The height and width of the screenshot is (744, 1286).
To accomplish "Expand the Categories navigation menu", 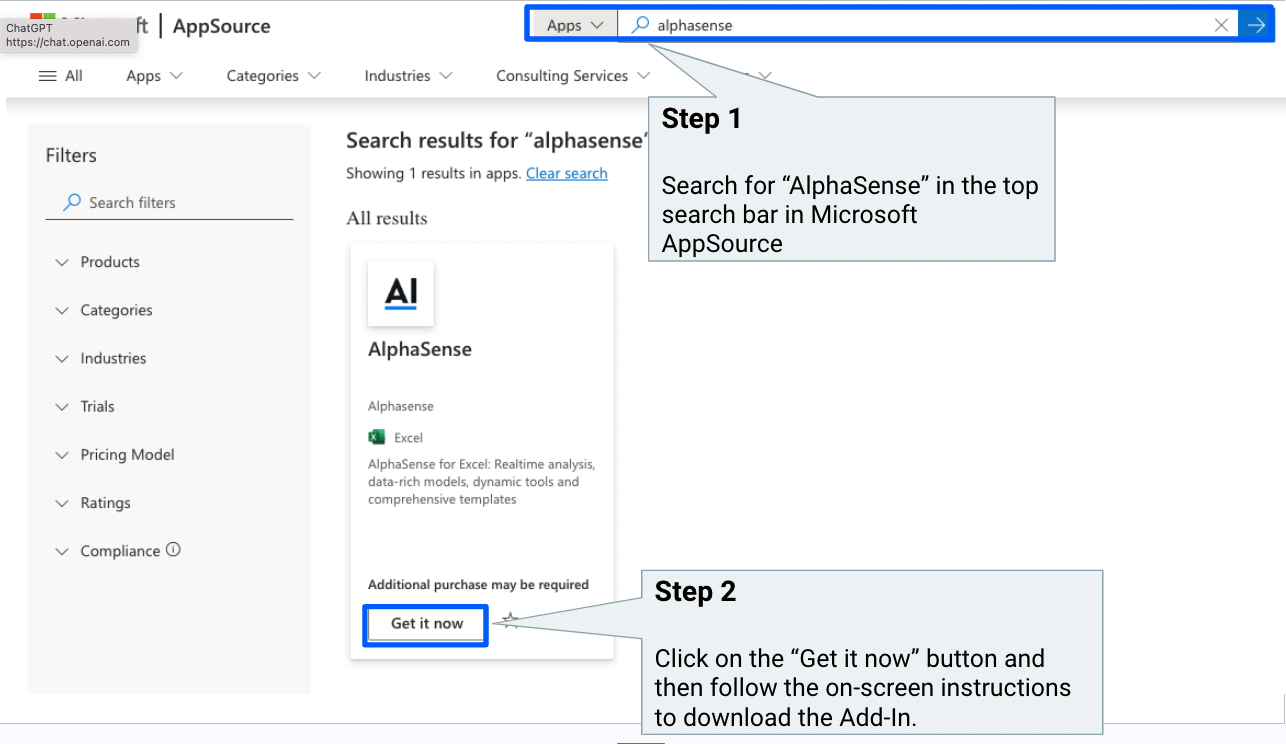I will (273, 76).
